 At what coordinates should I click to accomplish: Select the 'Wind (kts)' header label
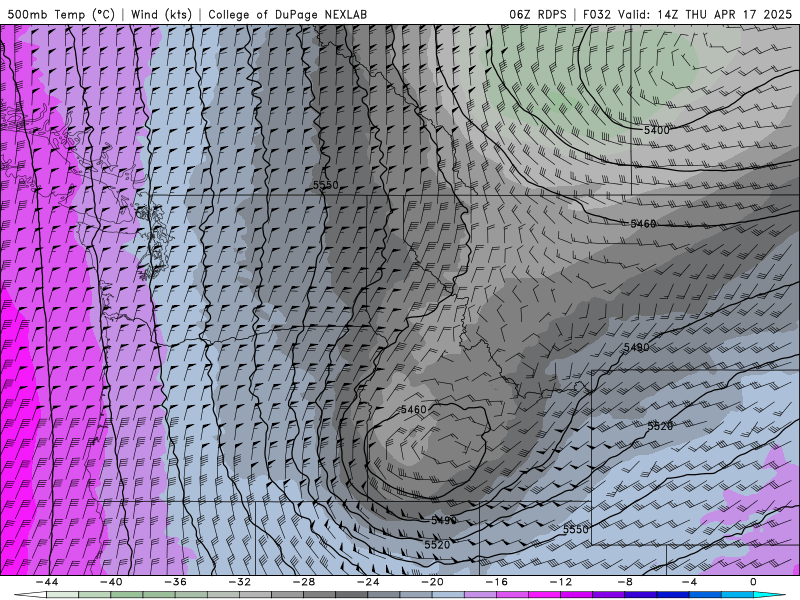[161, 14]
